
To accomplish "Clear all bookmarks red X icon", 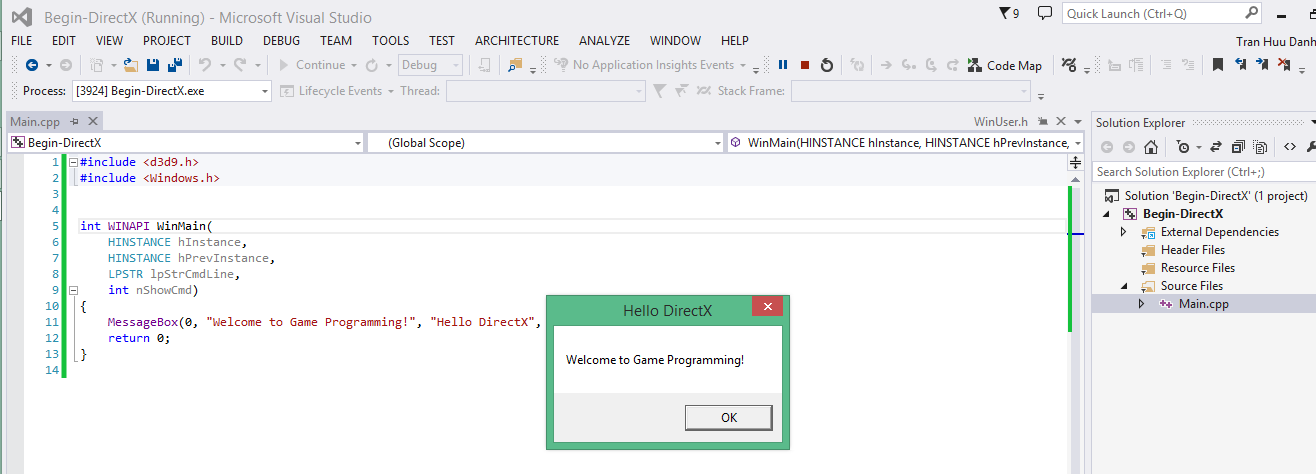I will (1284, 65).
